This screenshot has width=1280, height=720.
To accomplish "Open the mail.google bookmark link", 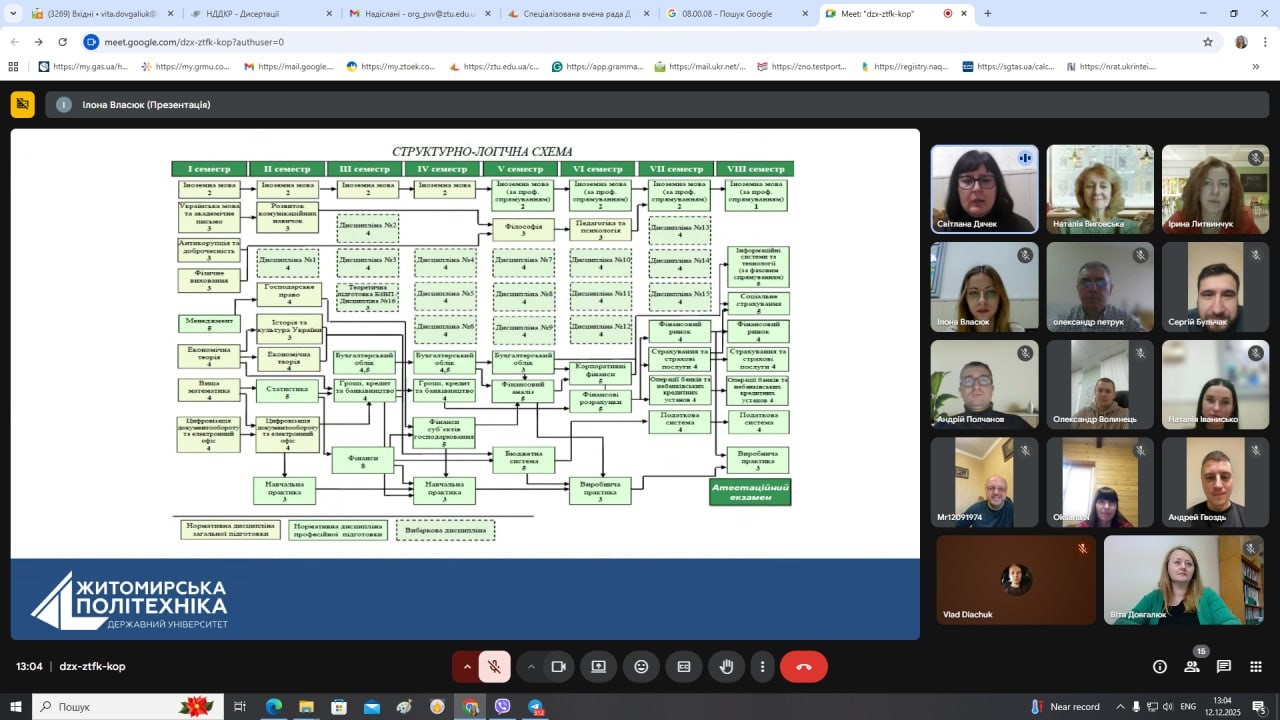I will [288, 67].
